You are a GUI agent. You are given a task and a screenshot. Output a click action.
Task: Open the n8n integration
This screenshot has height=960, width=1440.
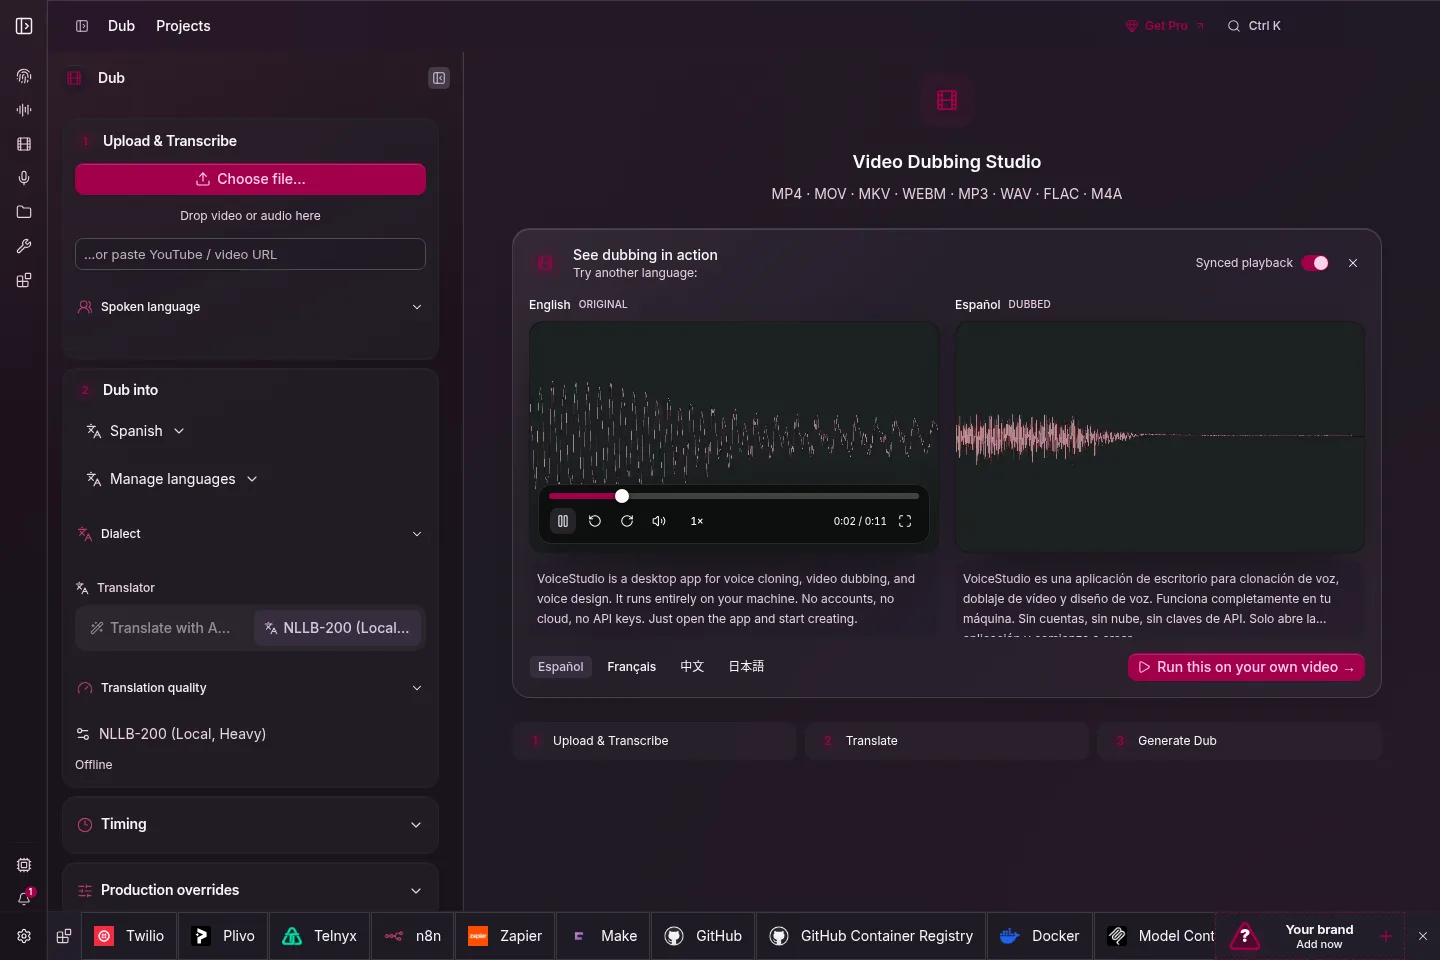413,936
